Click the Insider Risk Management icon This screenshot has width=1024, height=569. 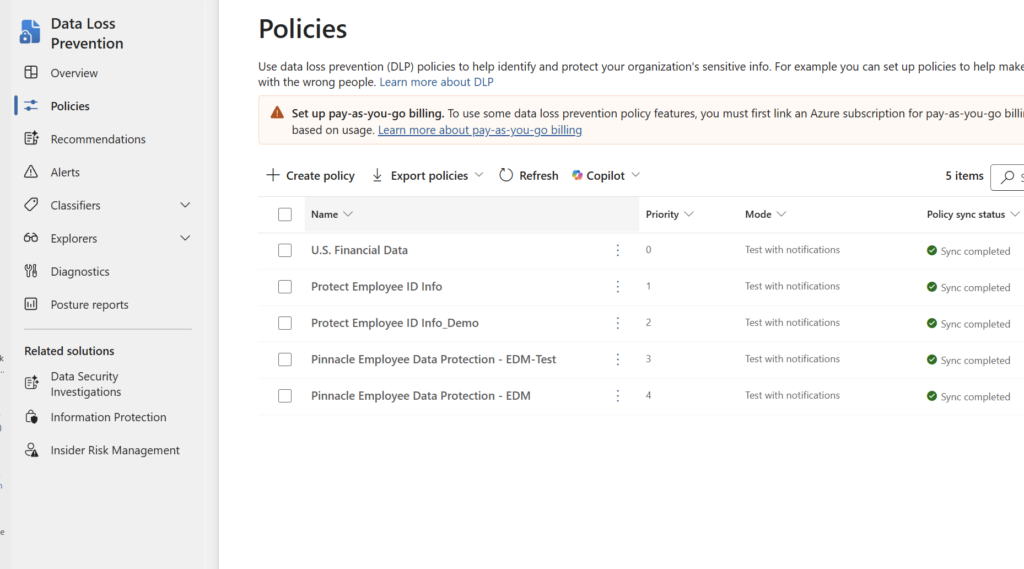click(31, 450)
